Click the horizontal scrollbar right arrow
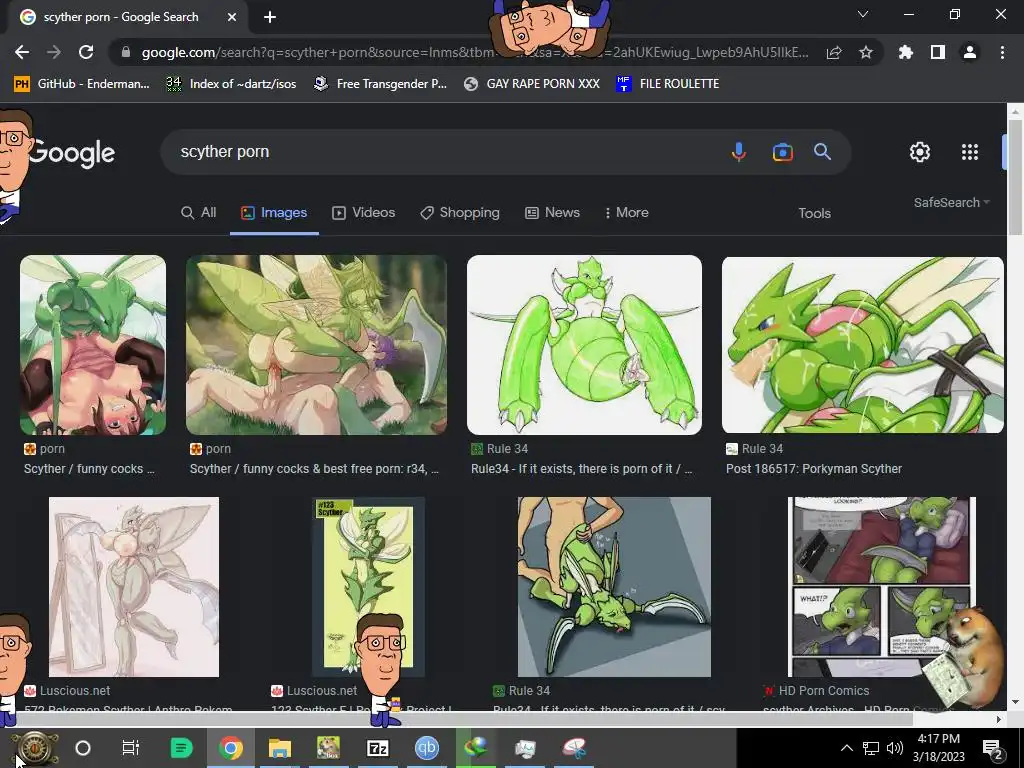 [999, 719]
